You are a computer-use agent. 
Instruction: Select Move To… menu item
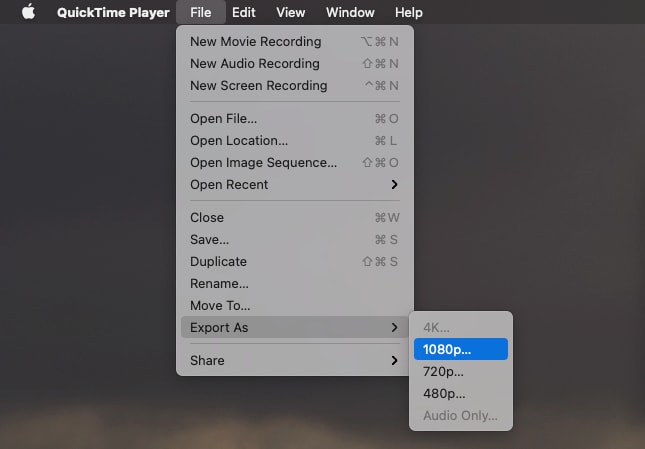295,306
